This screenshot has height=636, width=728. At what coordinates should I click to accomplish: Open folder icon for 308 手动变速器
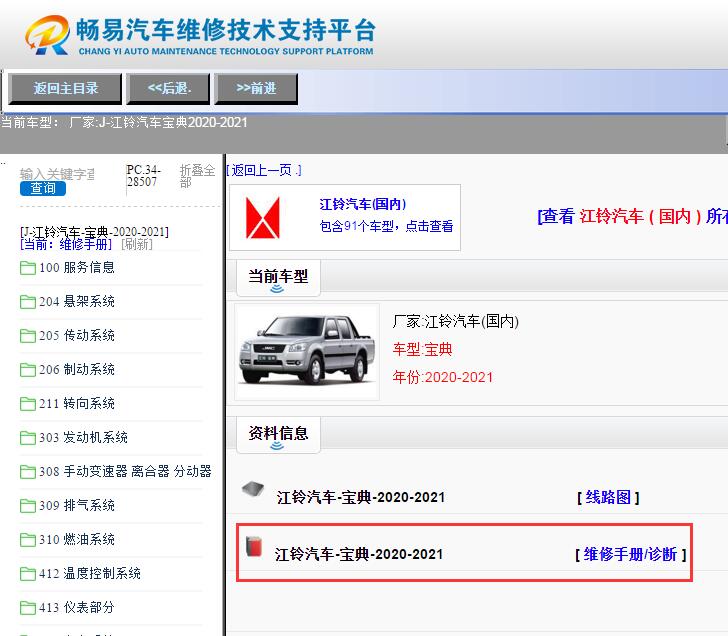pos(28,472)
